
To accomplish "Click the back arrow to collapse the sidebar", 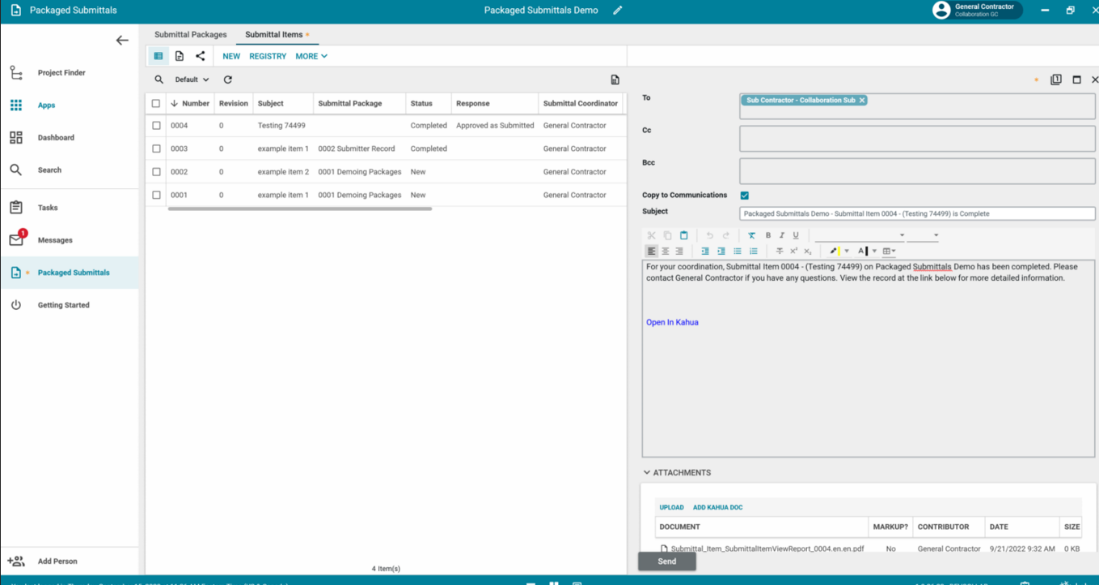I will (x=122, y=41).
